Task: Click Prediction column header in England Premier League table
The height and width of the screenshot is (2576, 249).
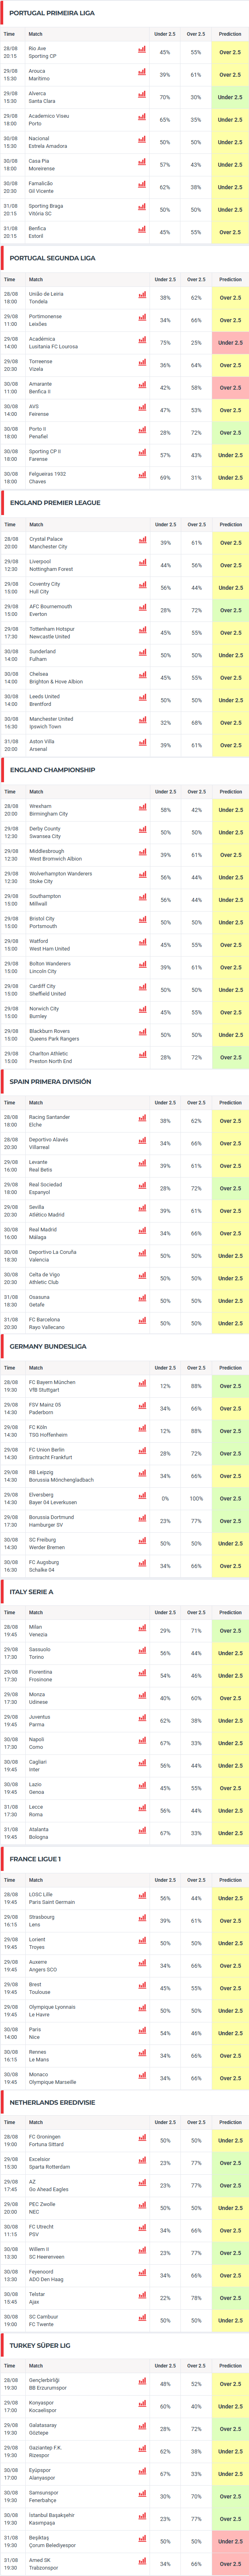Action: click(x=230, y=524)
